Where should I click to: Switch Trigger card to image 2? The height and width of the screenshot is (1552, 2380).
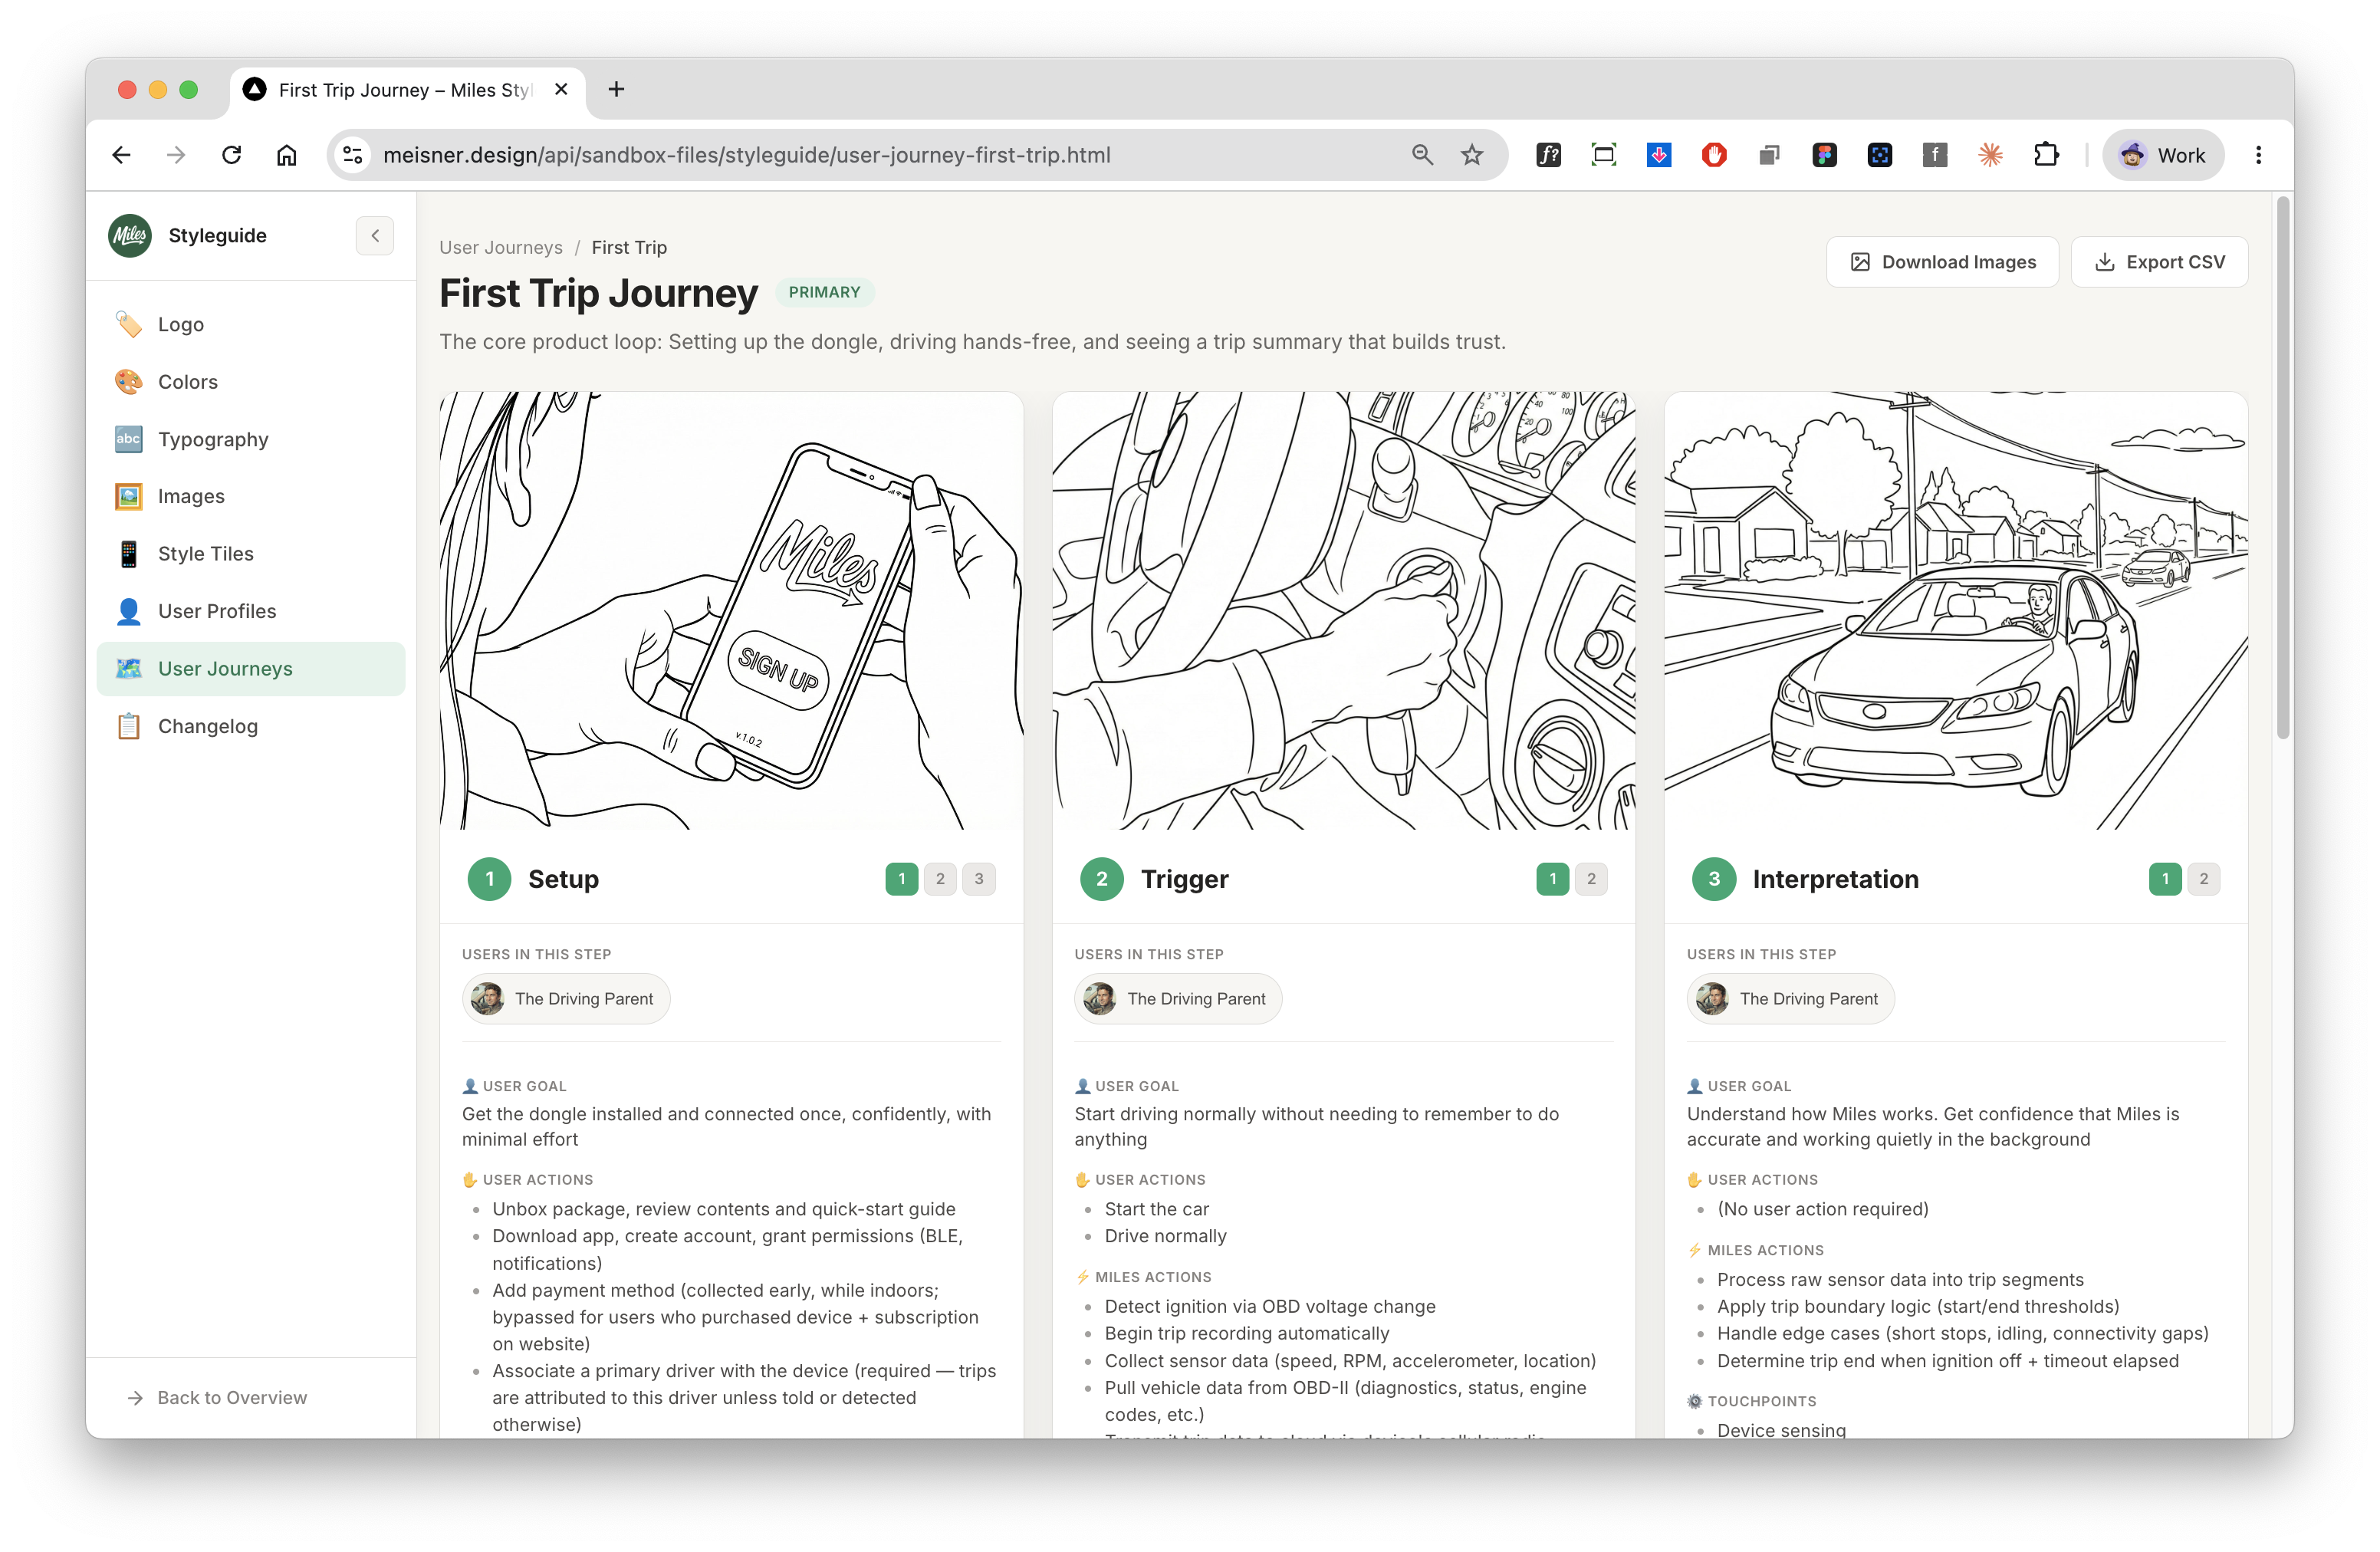point(1591,879)
